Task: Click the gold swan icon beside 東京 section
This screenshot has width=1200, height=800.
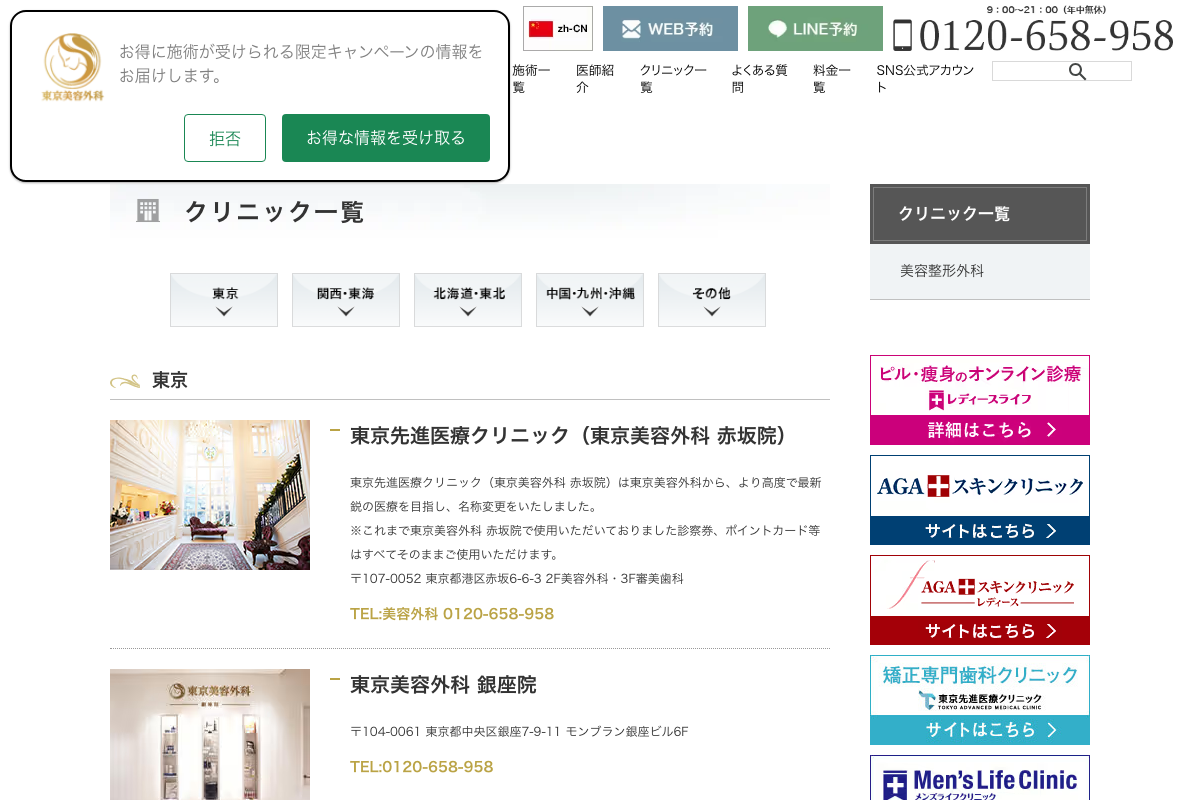Action: coord(124,380)
